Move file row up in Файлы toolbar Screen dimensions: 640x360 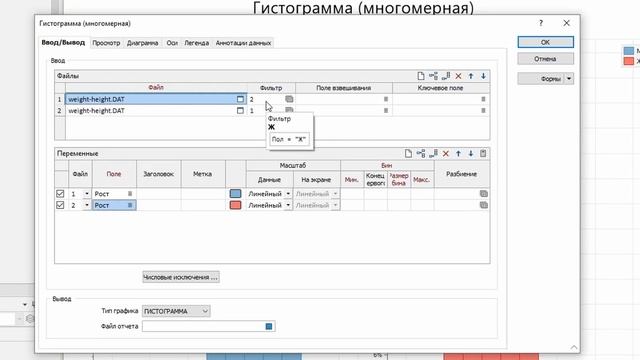pos(471,76)
